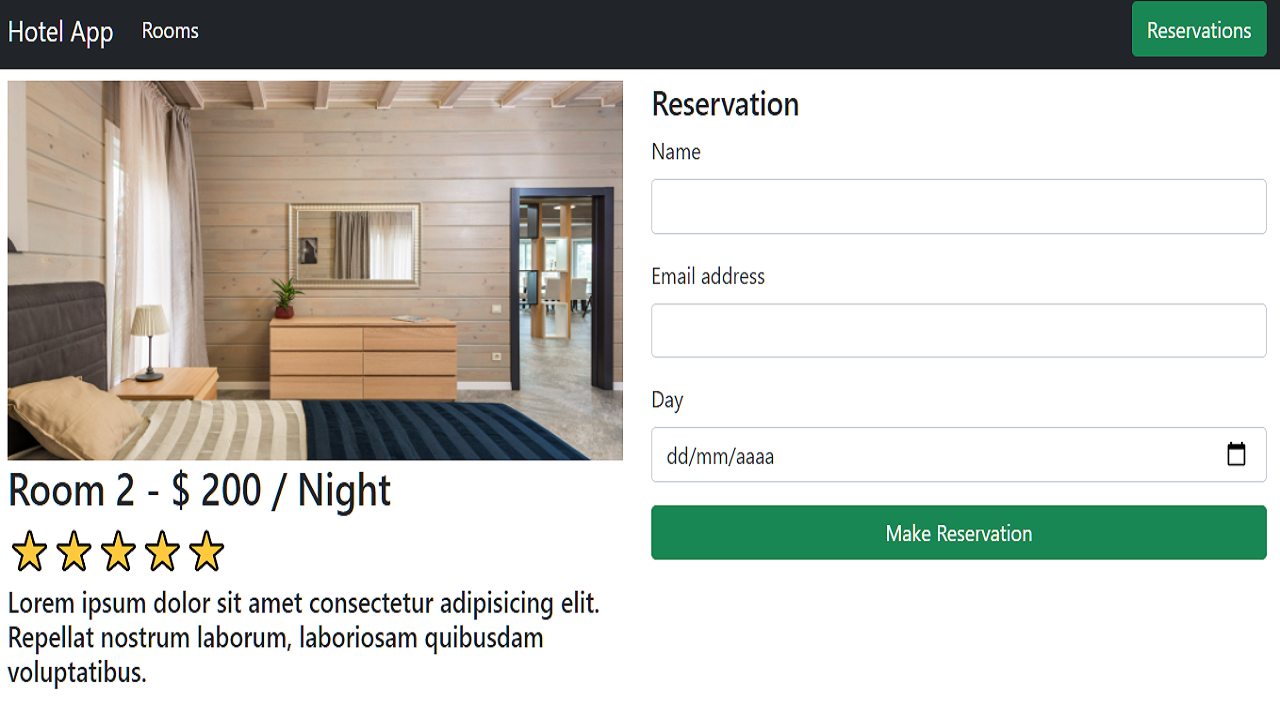Focus the Email address field
Screen dimensions: 1280x720
[x=959, y=331]
